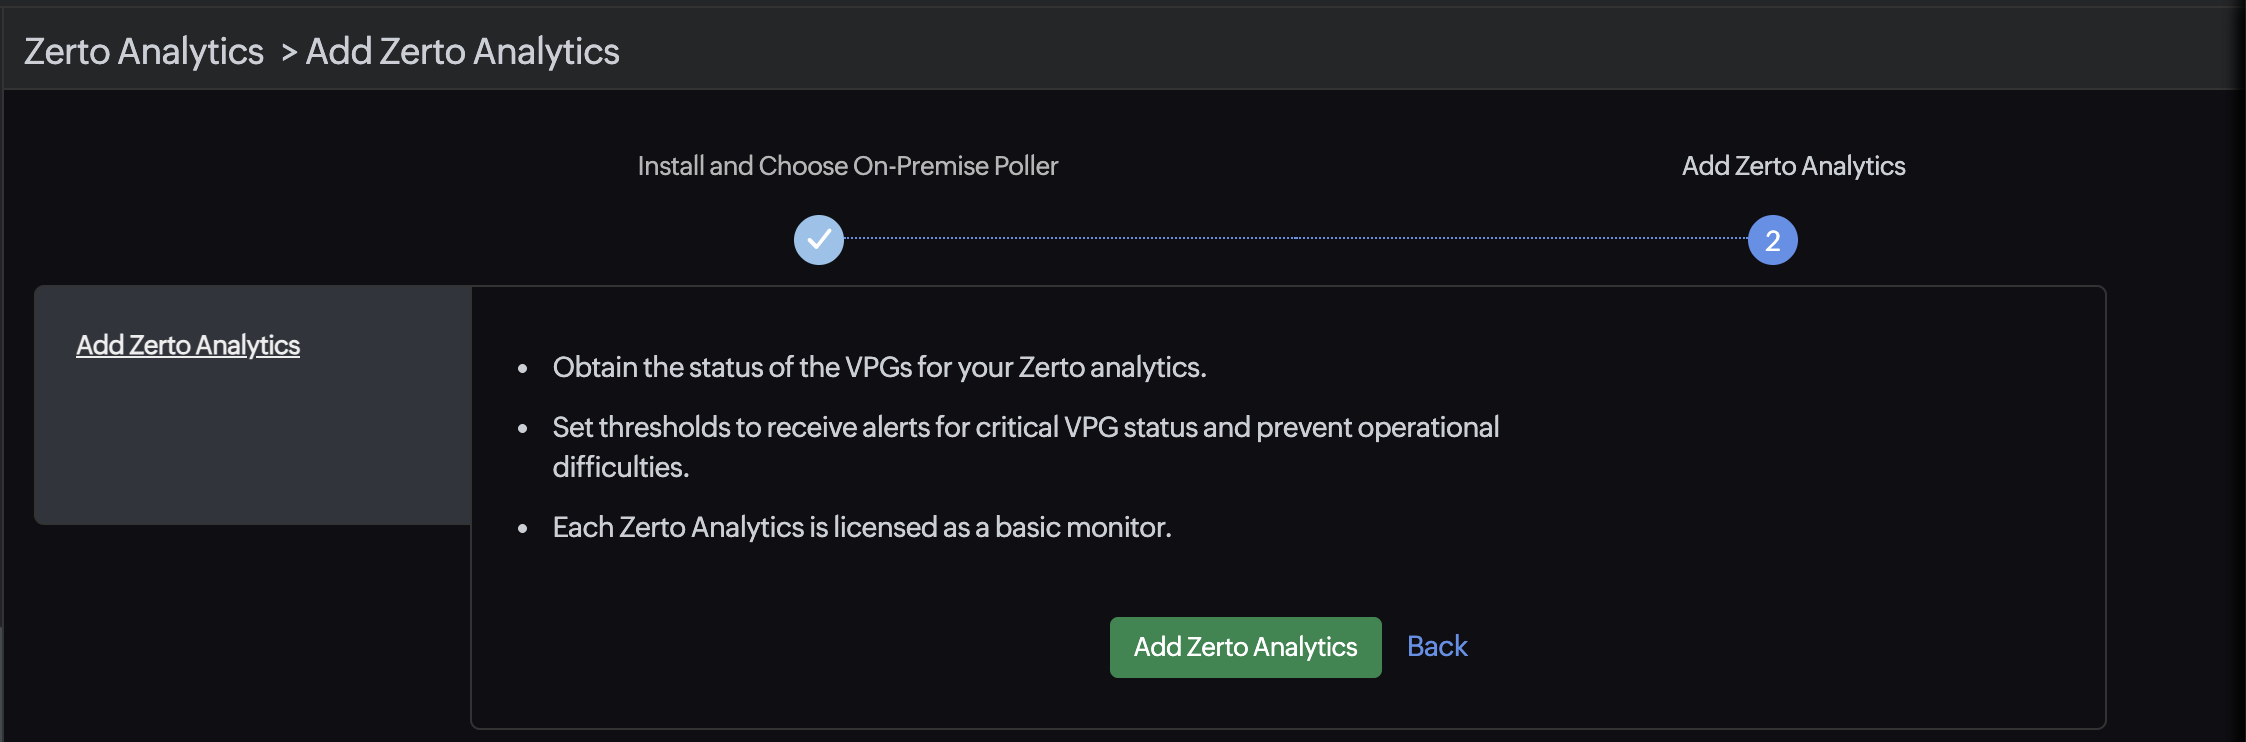Image resolution: width=2246 pixels, height=742 pixels.
Task: Select the step 2 numbered circle
Action: [1772, 239]
